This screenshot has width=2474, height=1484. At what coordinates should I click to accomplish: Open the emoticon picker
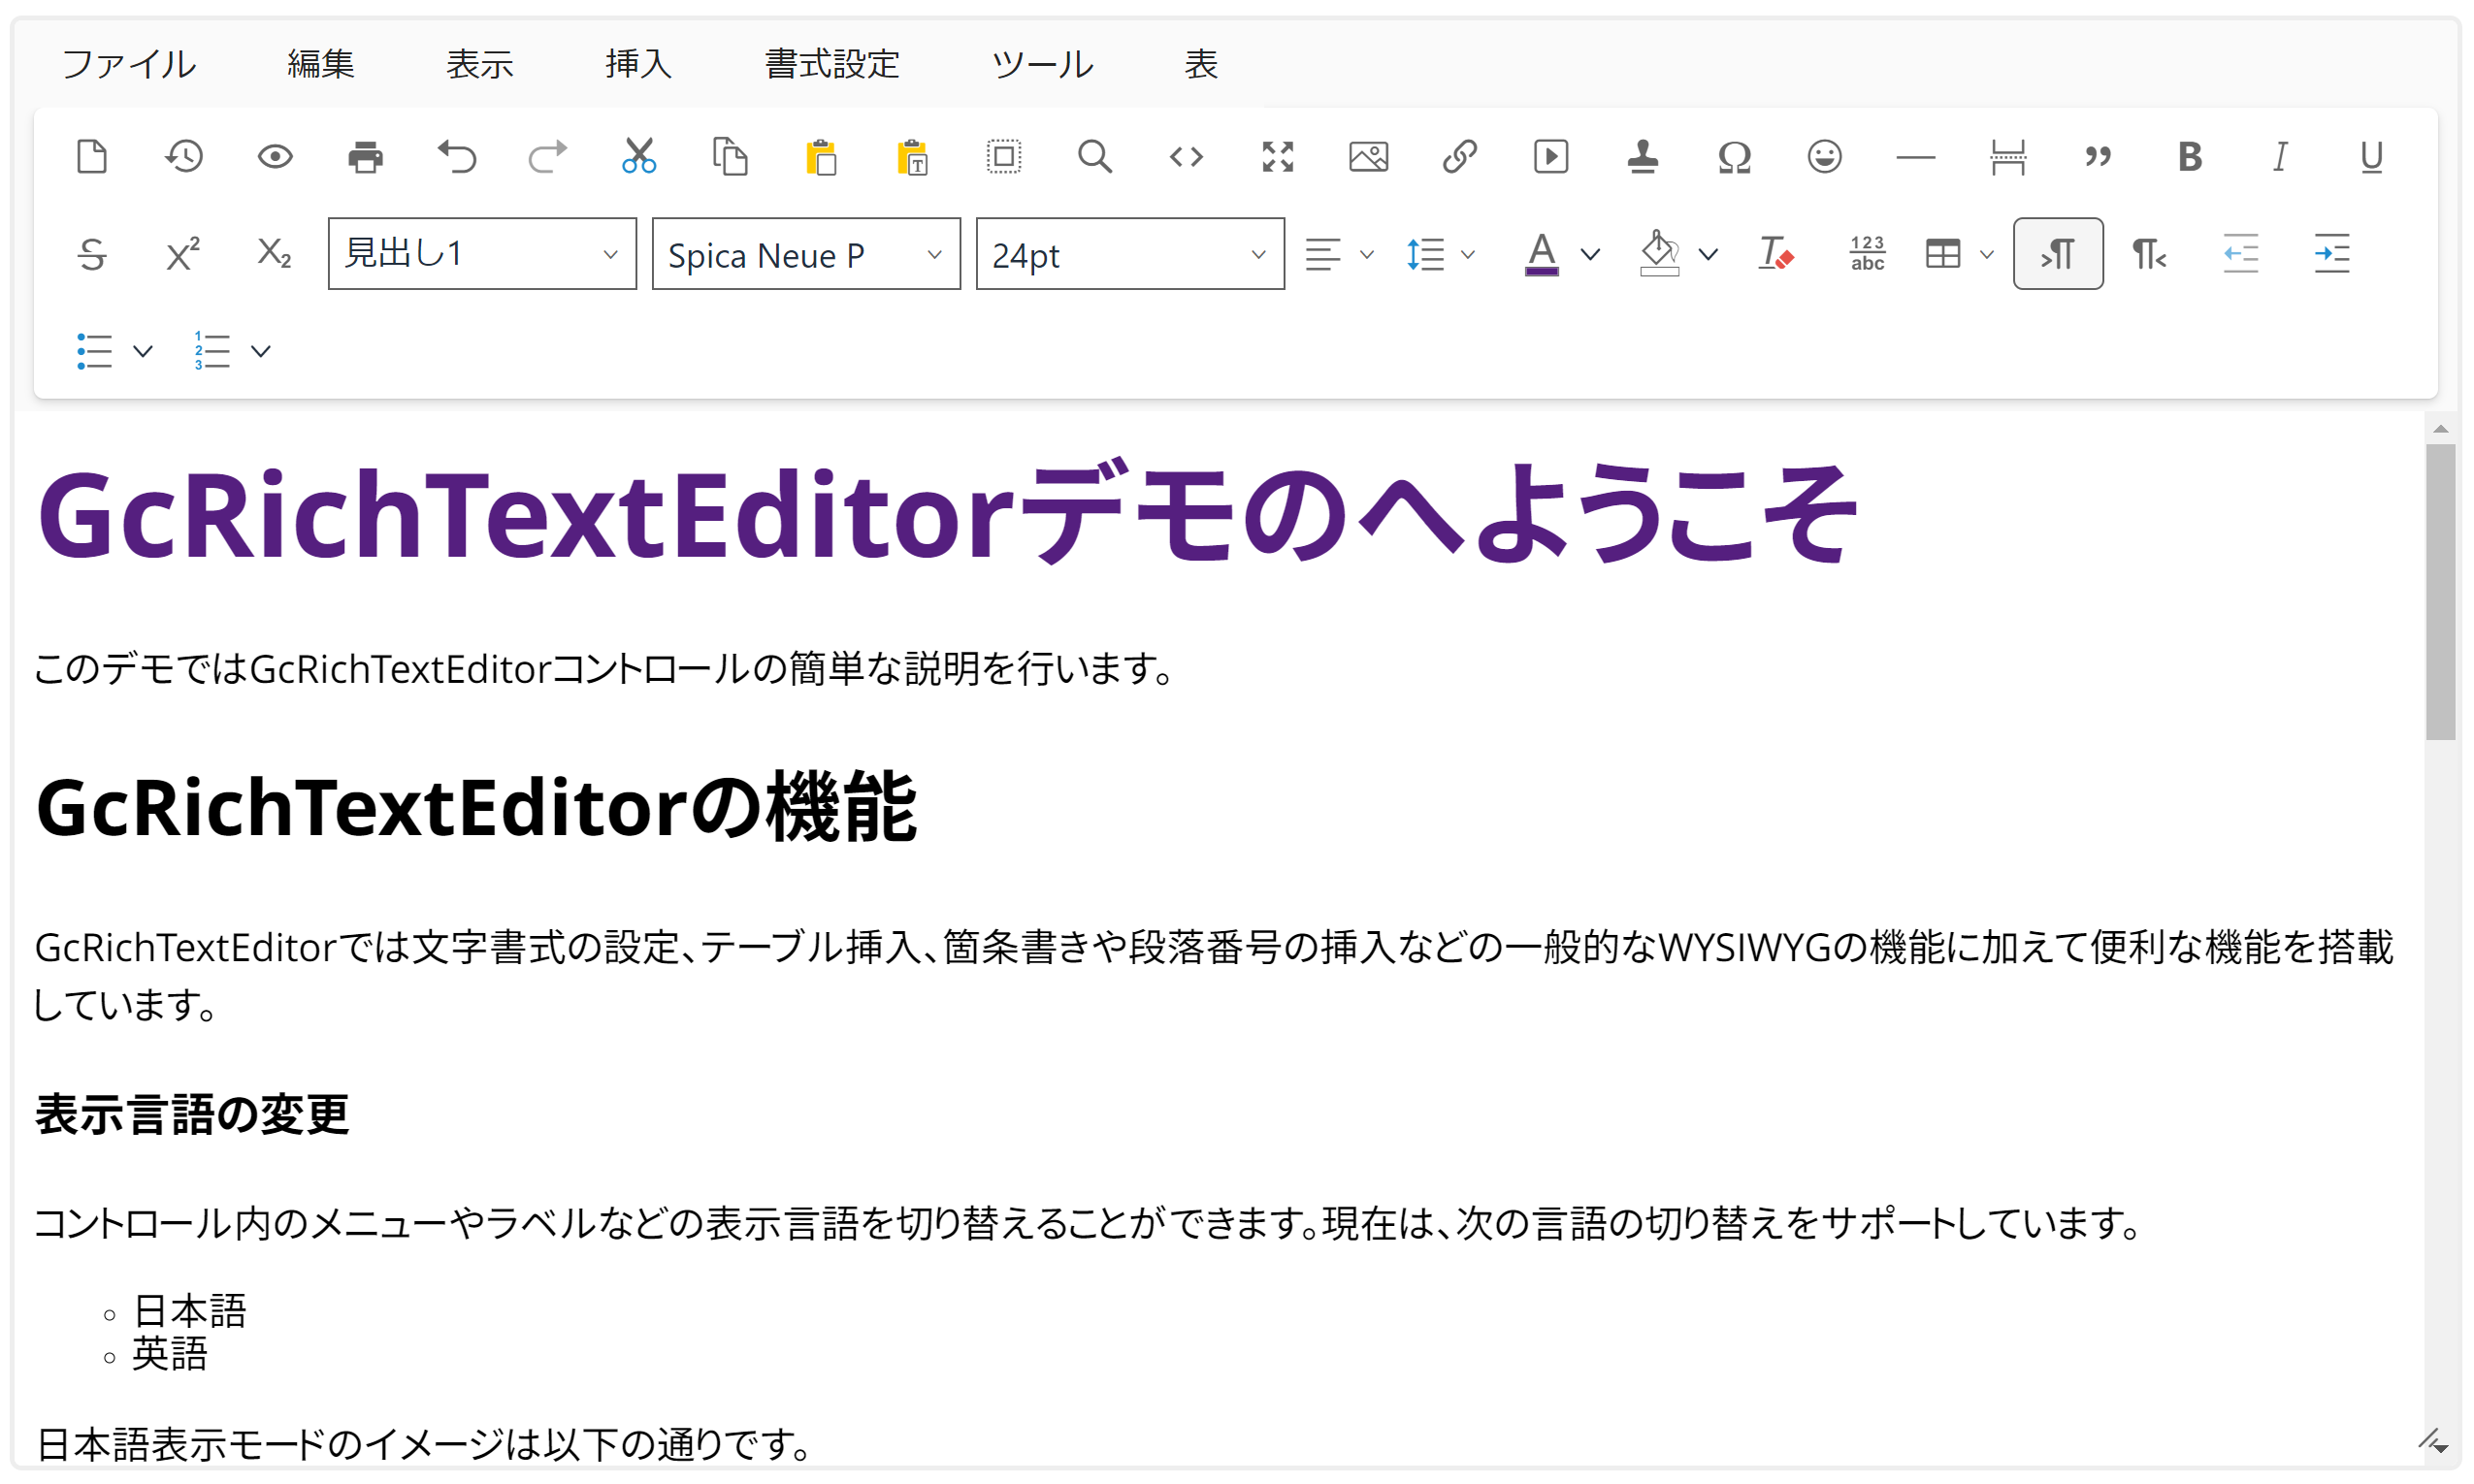point(1825,157)
